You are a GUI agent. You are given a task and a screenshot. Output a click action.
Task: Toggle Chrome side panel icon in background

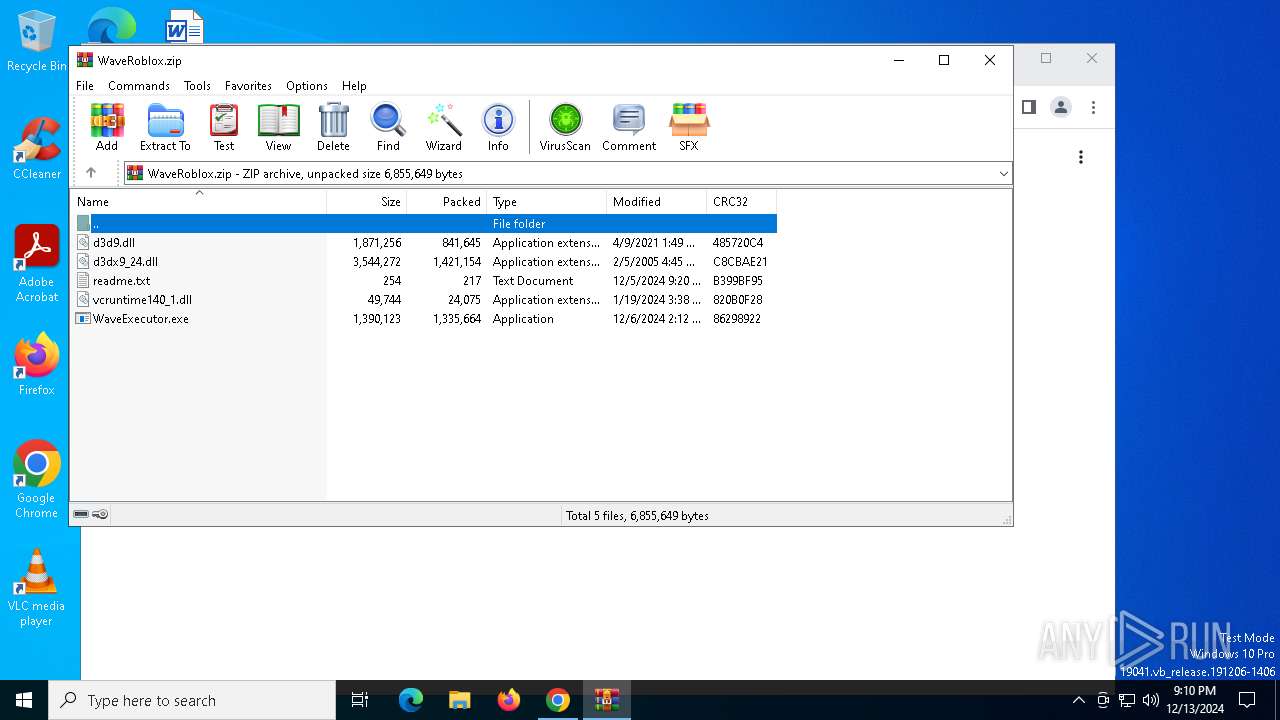(1028, 107)
